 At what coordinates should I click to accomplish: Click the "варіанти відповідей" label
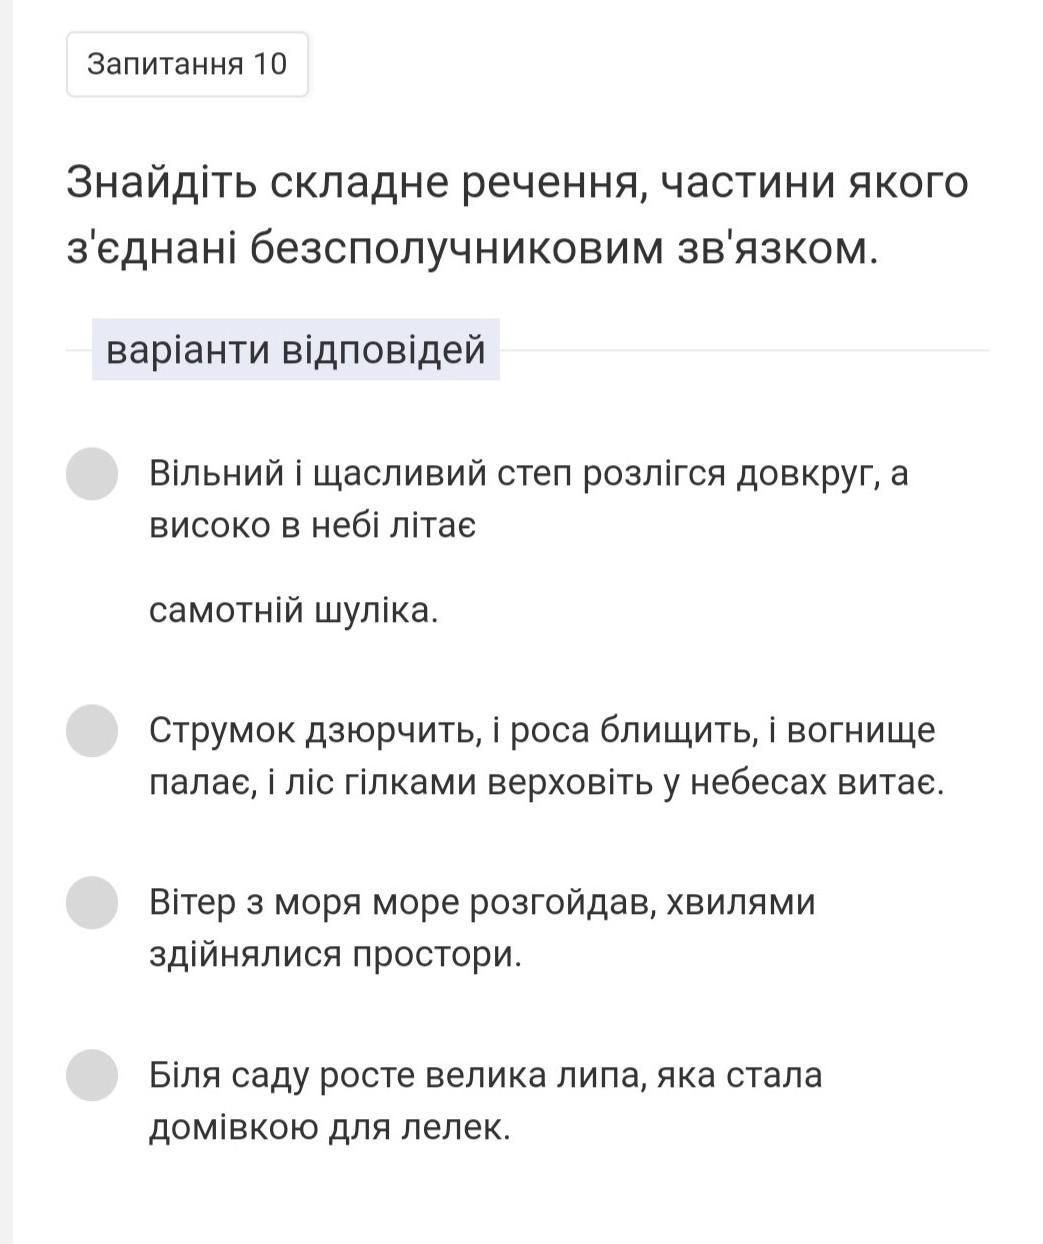(295, 350)
